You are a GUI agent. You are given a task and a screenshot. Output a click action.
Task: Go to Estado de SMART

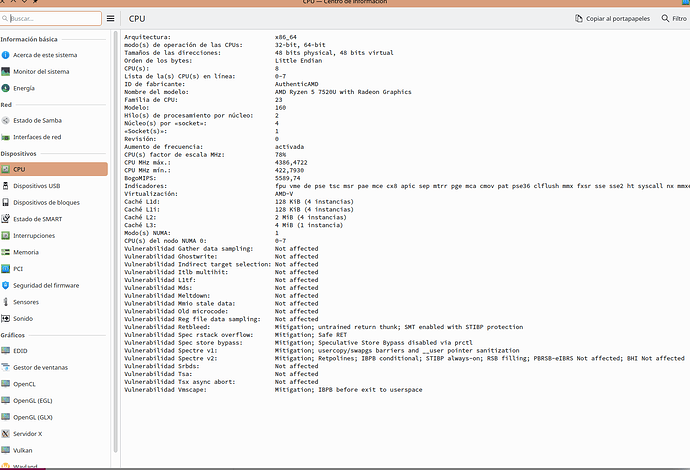point(39,219)
